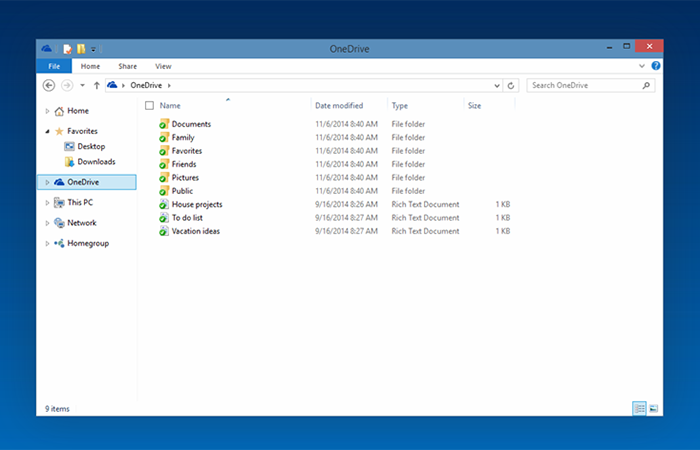
Task: Select the Vacation ideas document icon
Action: coord(164,231)
